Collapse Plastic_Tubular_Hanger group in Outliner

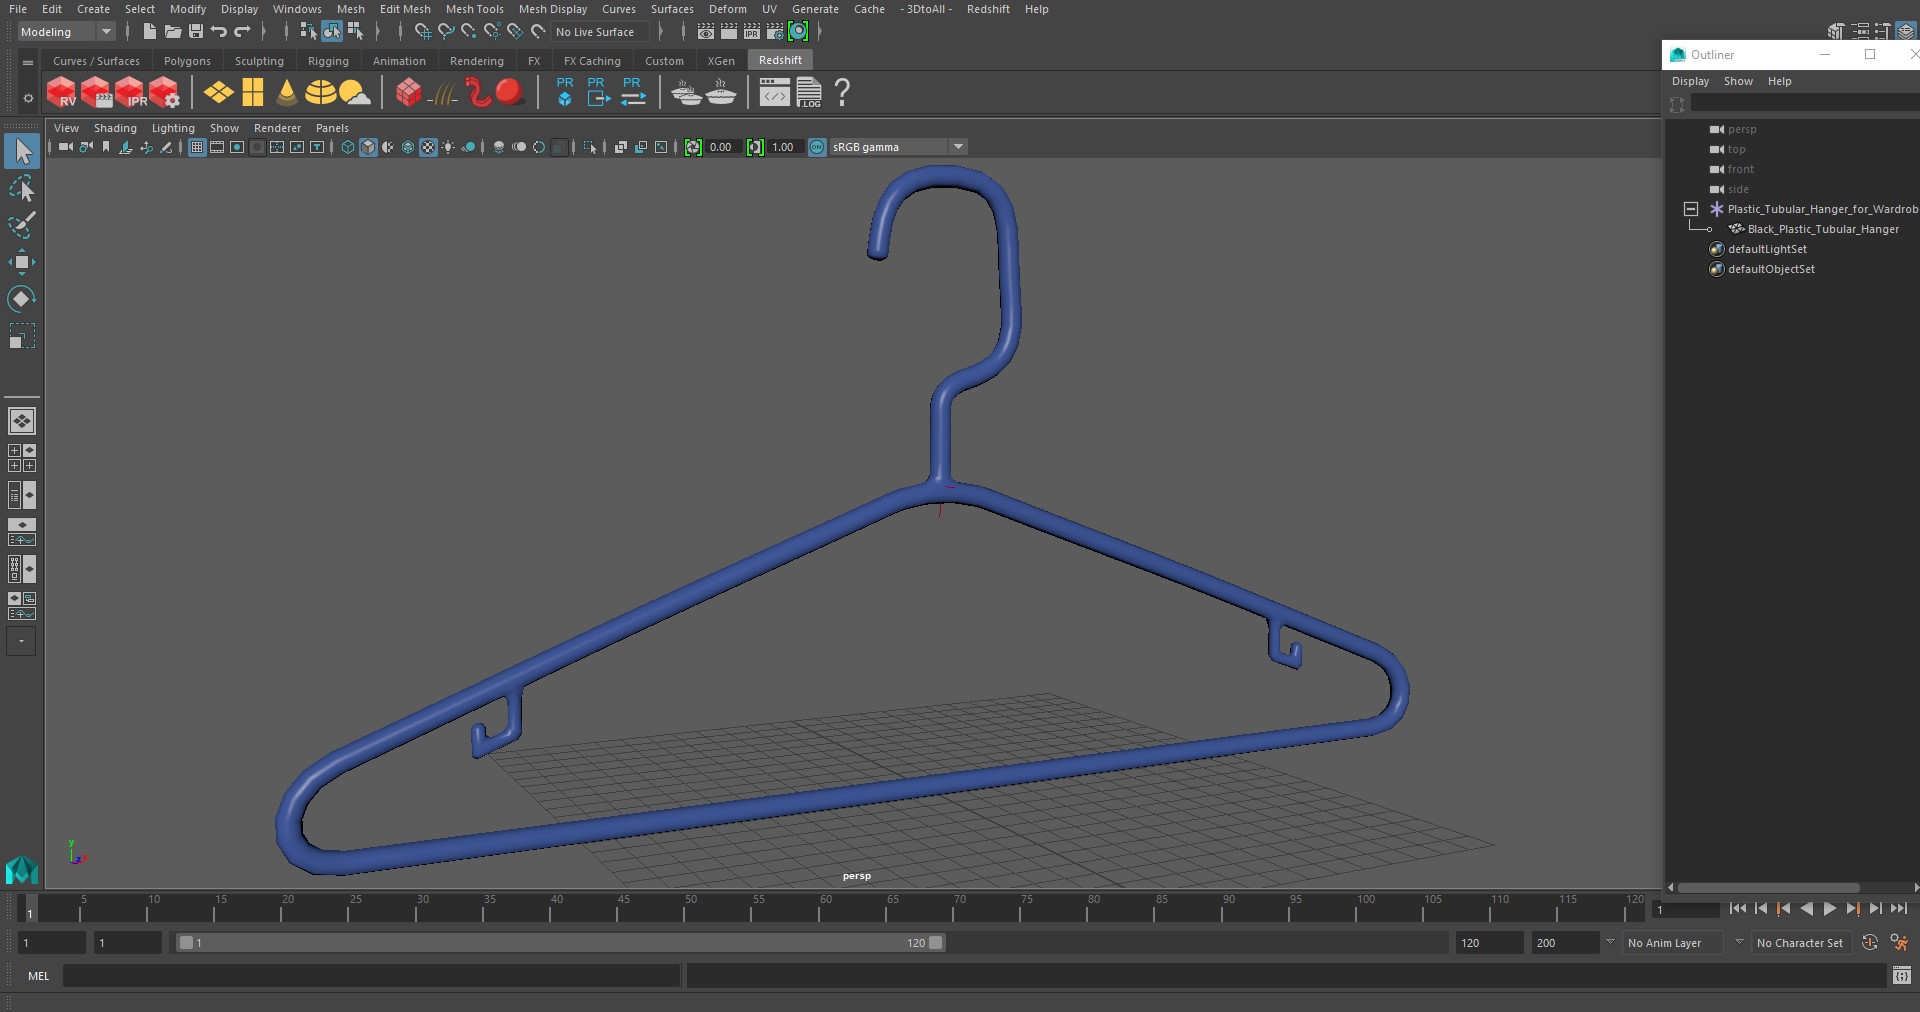[1691, 209]
